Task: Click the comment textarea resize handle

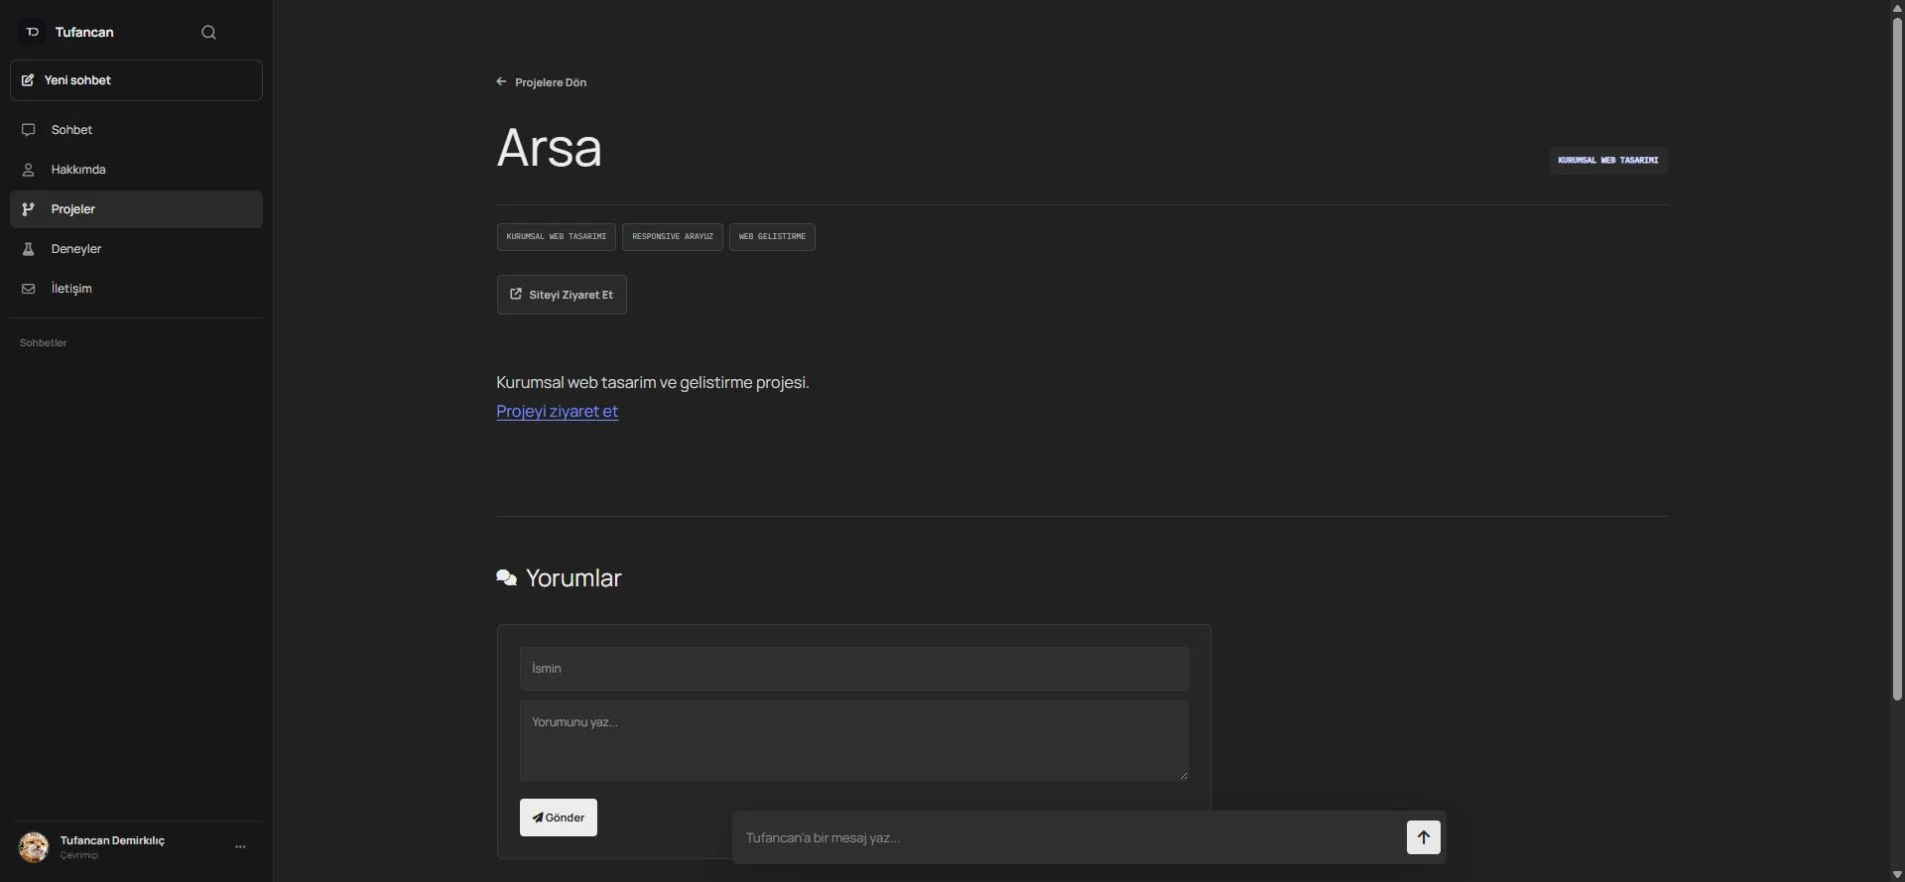Action: [1183, 775]
